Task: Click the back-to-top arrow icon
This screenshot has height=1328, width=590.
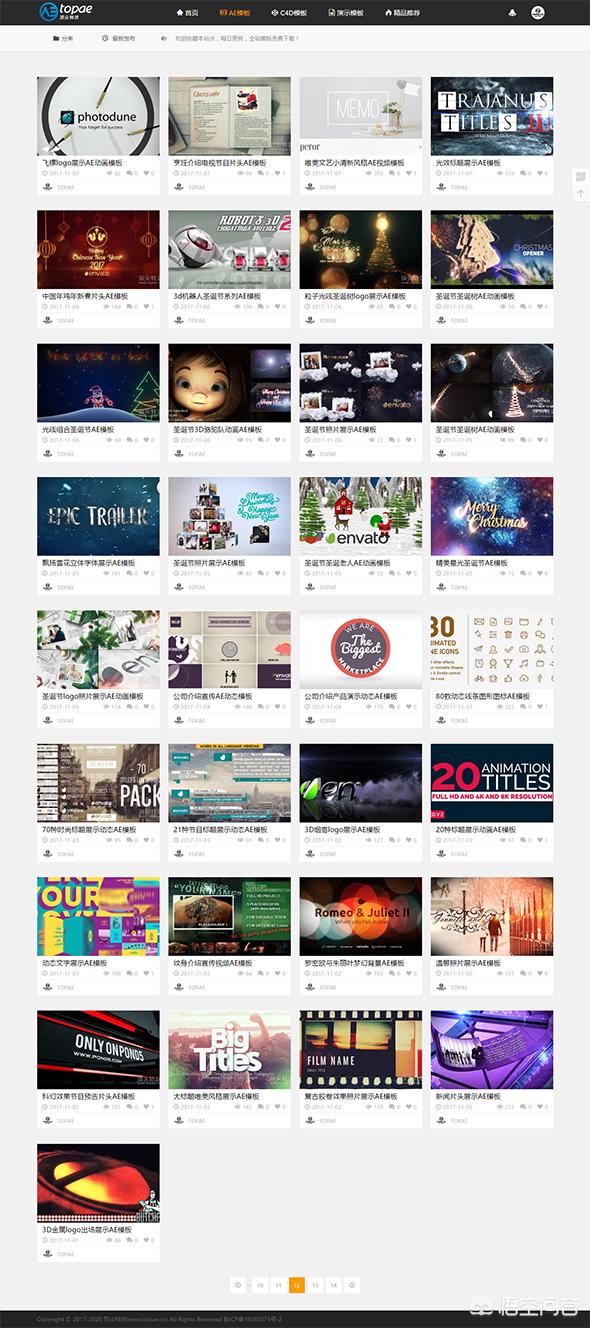Action: 580,194
